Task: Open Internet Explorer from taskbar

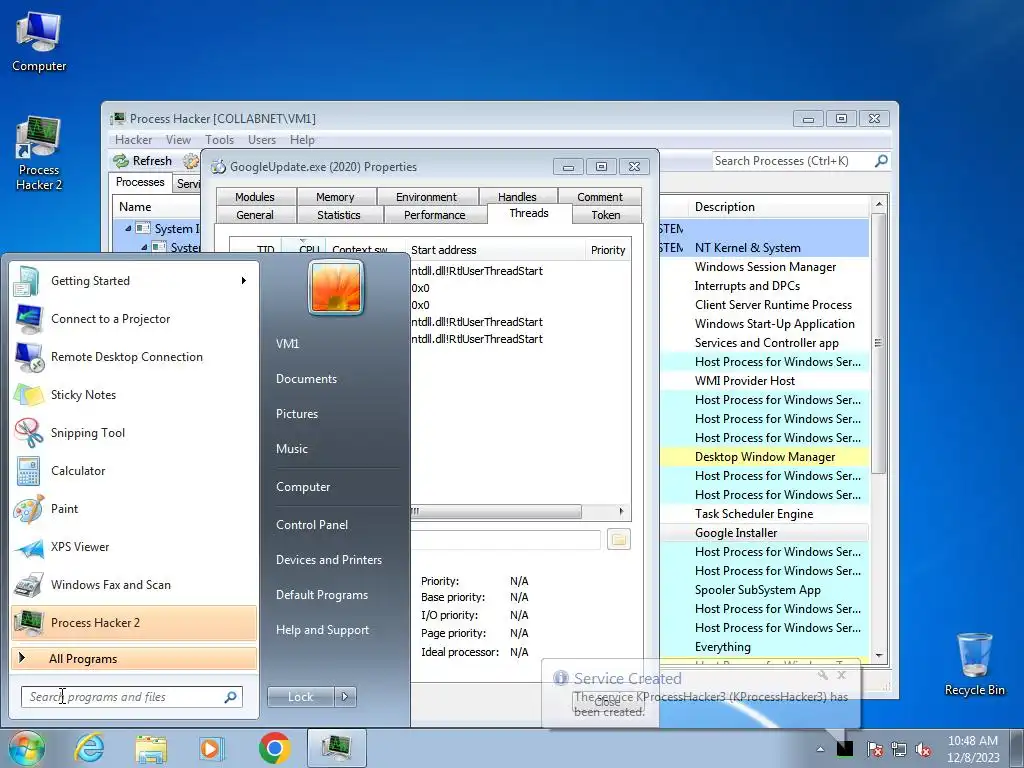Action: pyautogui.click(x=89, y=748)
